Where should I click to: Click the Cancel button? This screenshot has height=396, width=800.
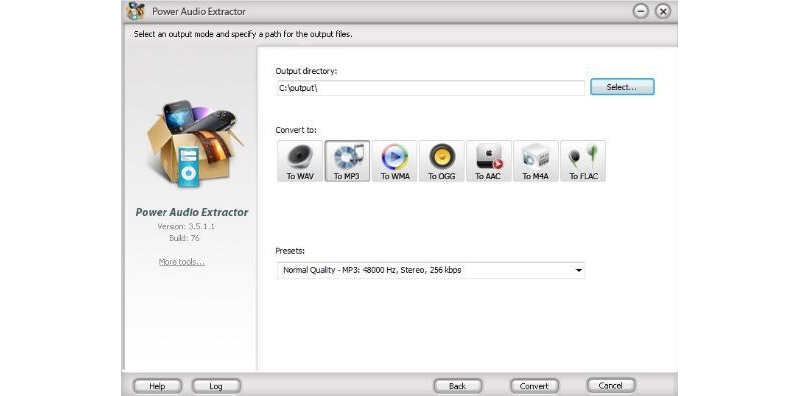pos(611,386)
